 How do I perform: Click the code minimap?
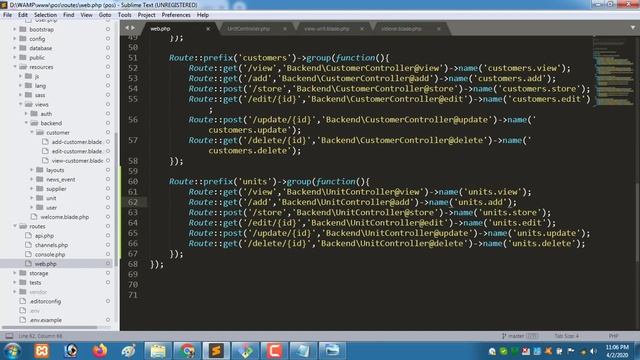click(x=612, y=72)
